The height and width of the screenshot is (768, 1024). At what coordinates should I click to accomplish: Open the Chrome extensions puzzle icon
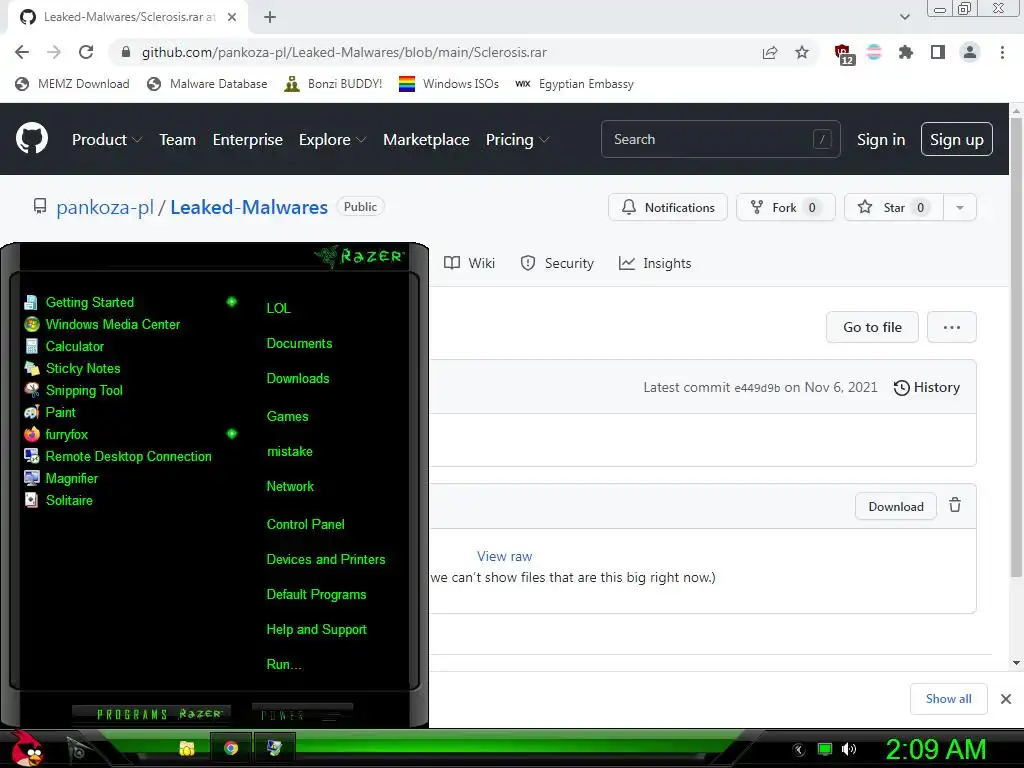906,52
